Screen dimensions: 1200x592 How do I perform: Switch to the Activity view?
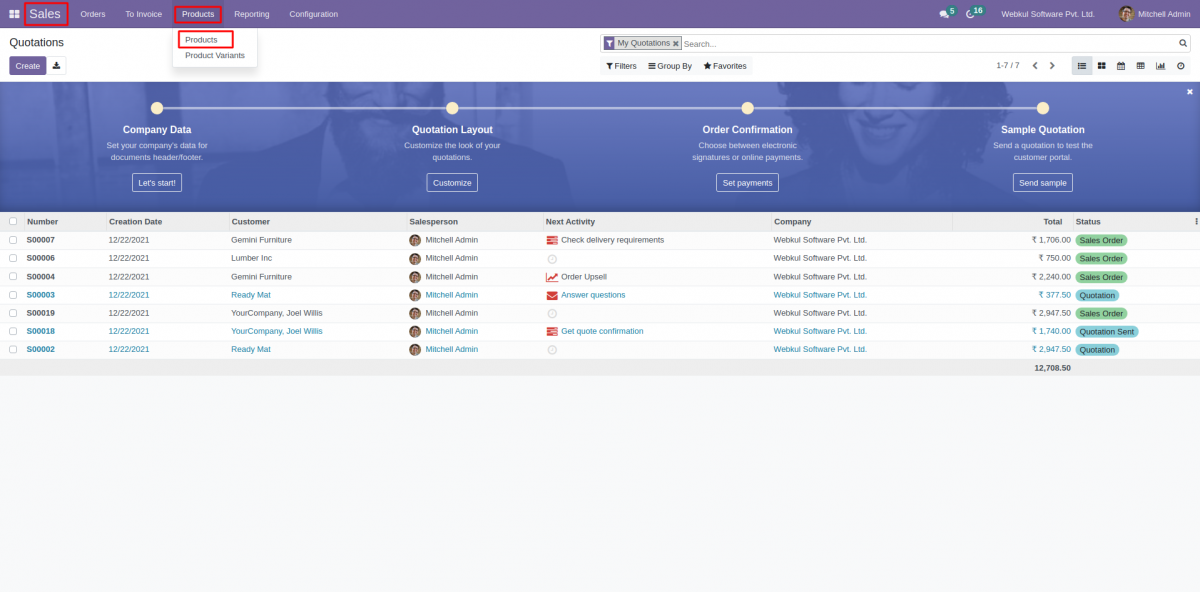tap(1181, 66)
